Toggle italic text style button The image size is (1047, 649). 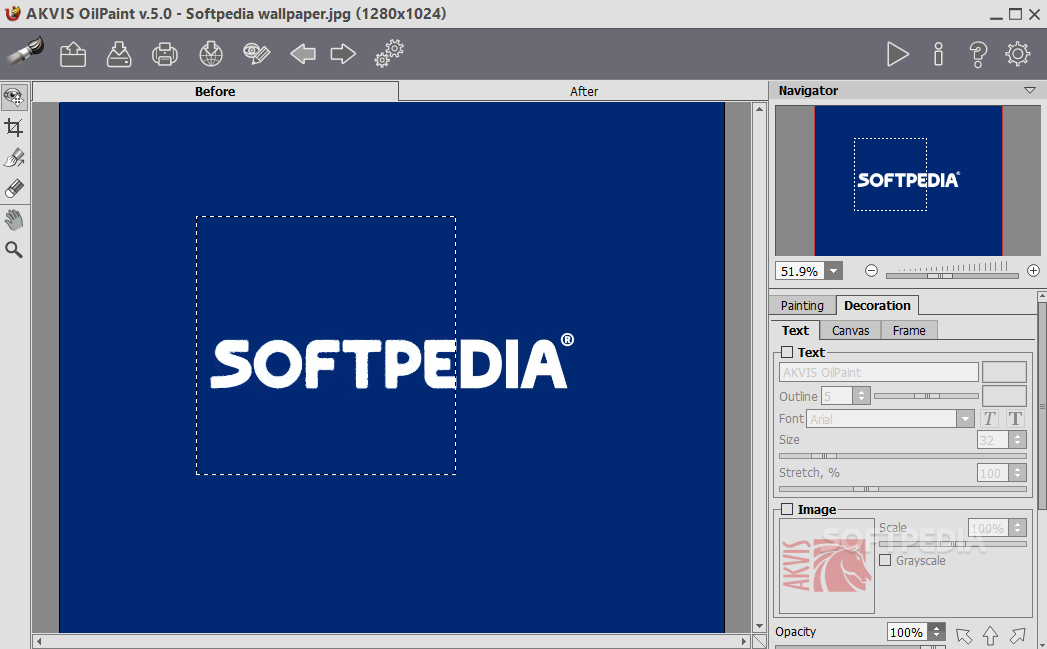[990, 419]
